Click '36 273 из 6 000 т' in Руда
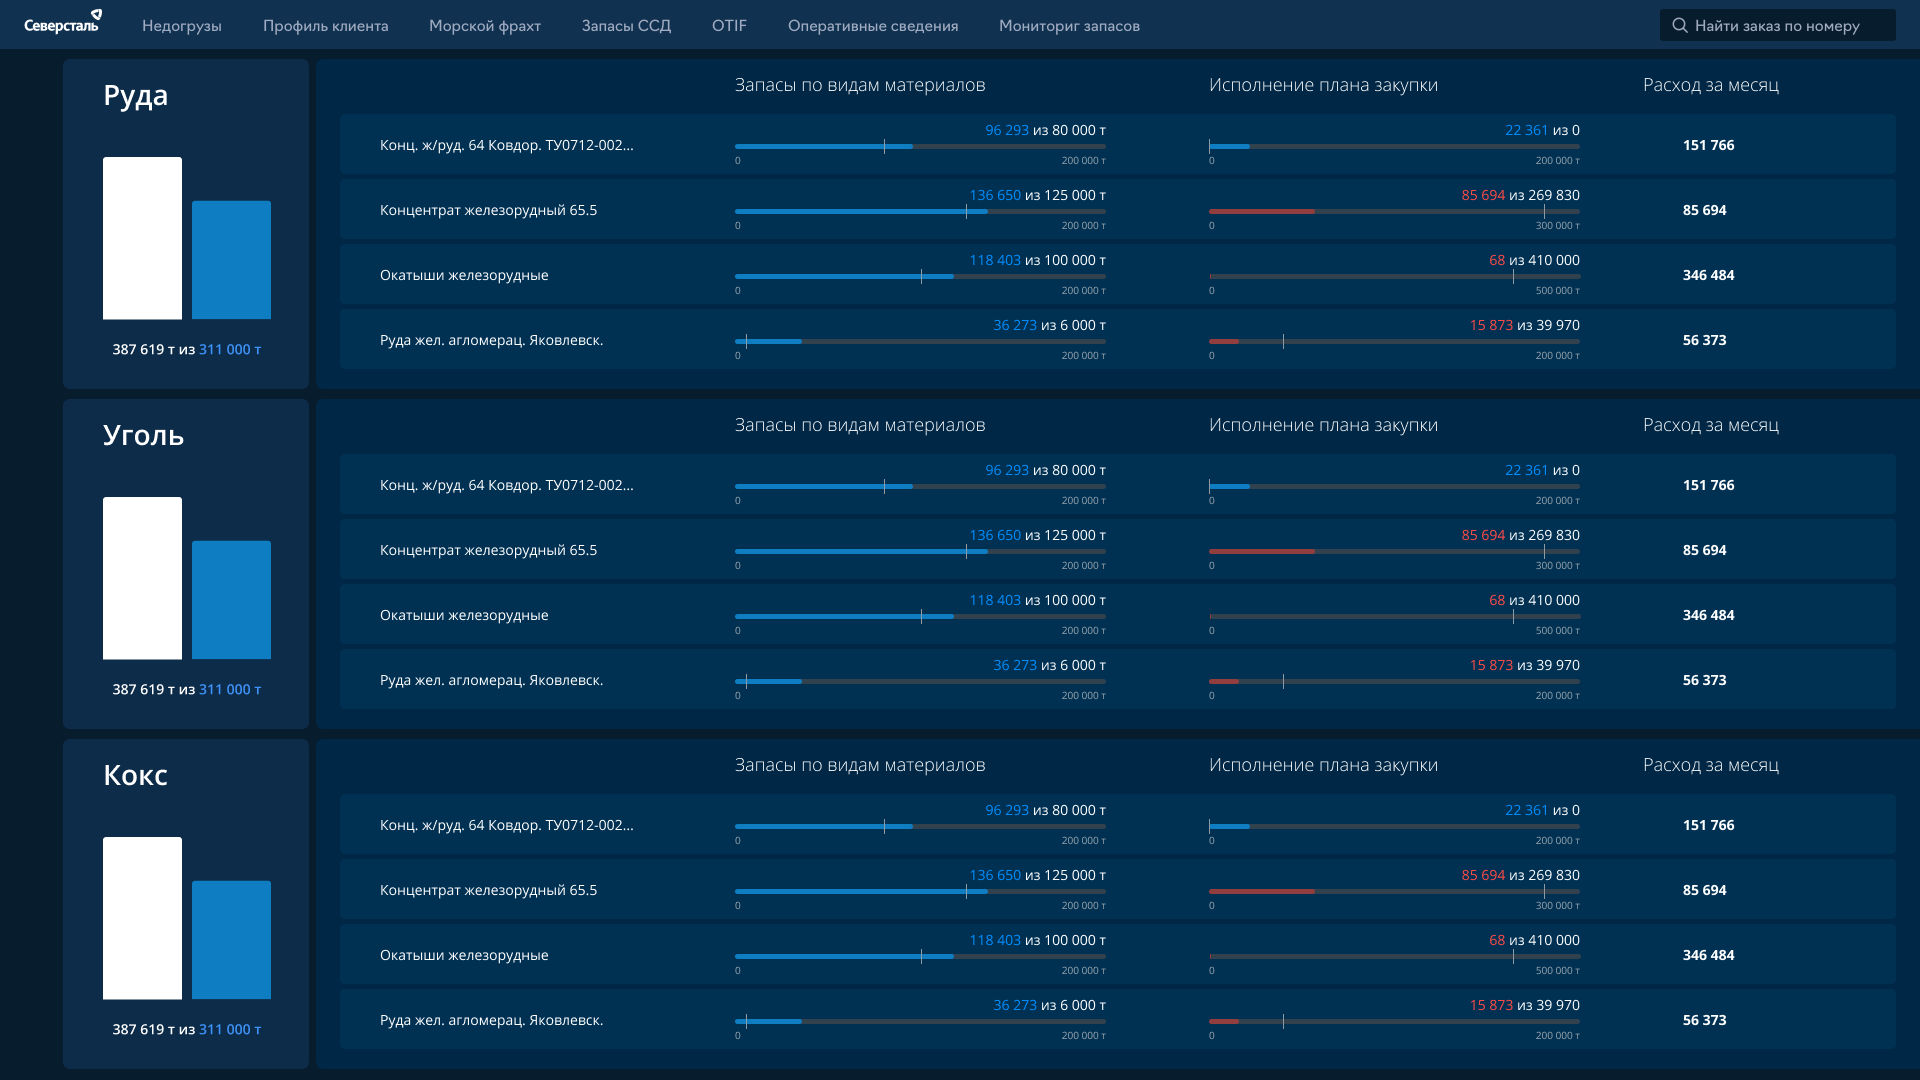Screen dimensions: 1920x1080 (x=1050, y=326)
